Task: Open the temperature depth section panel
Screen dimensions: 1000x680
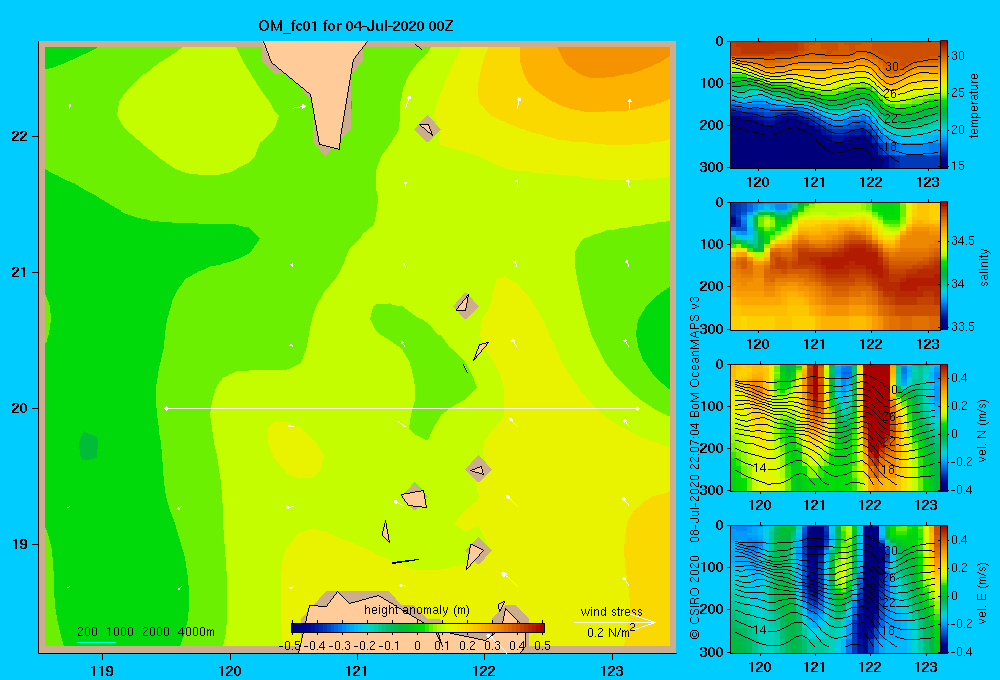Action: point(835,105)
